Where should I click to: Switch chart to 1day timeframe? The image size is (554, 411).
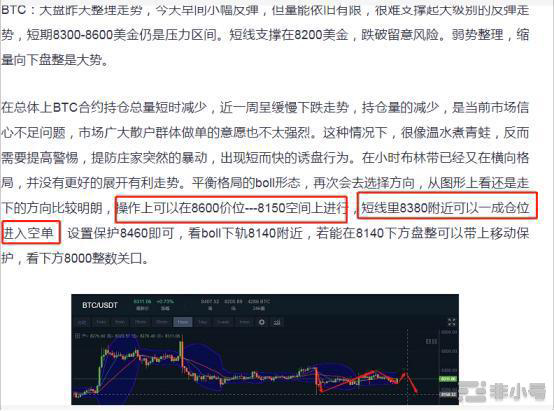pyautogui.click(x=202, y=322)
